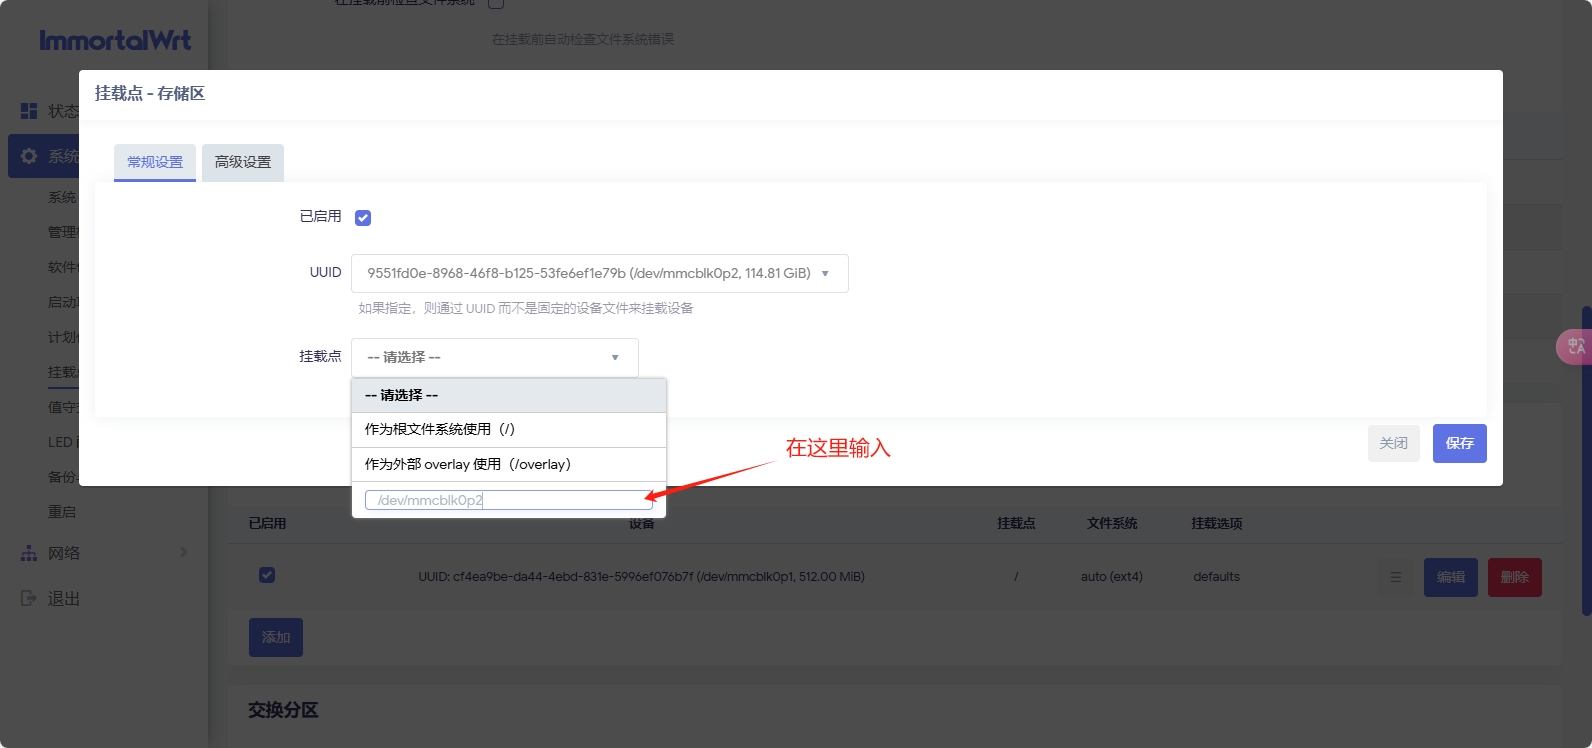Click the status dashboard icon in sidebar
This screenshot has width=1592, height=748.
(x=29, y=111)
